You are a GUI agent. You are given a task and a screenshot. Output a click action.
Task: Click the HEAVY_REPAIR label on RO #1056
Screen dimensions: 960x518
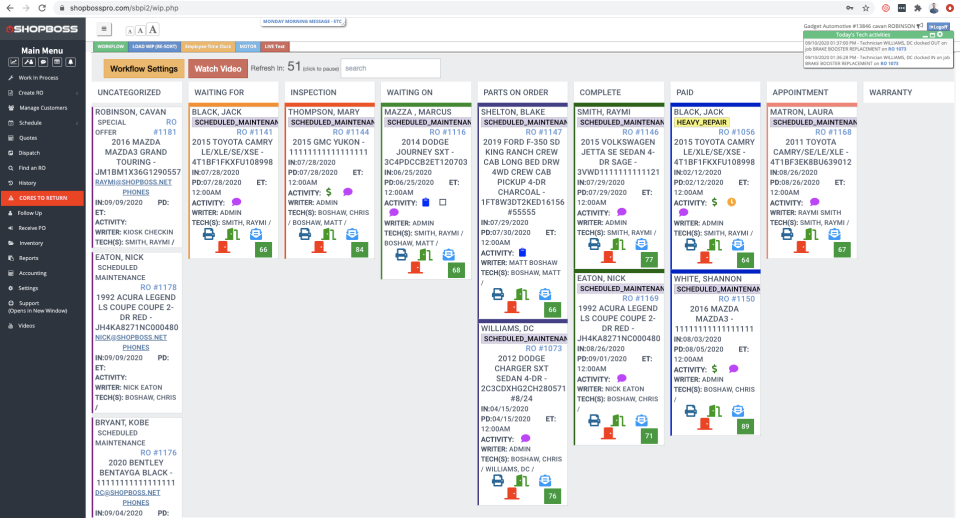coord(702,122)
